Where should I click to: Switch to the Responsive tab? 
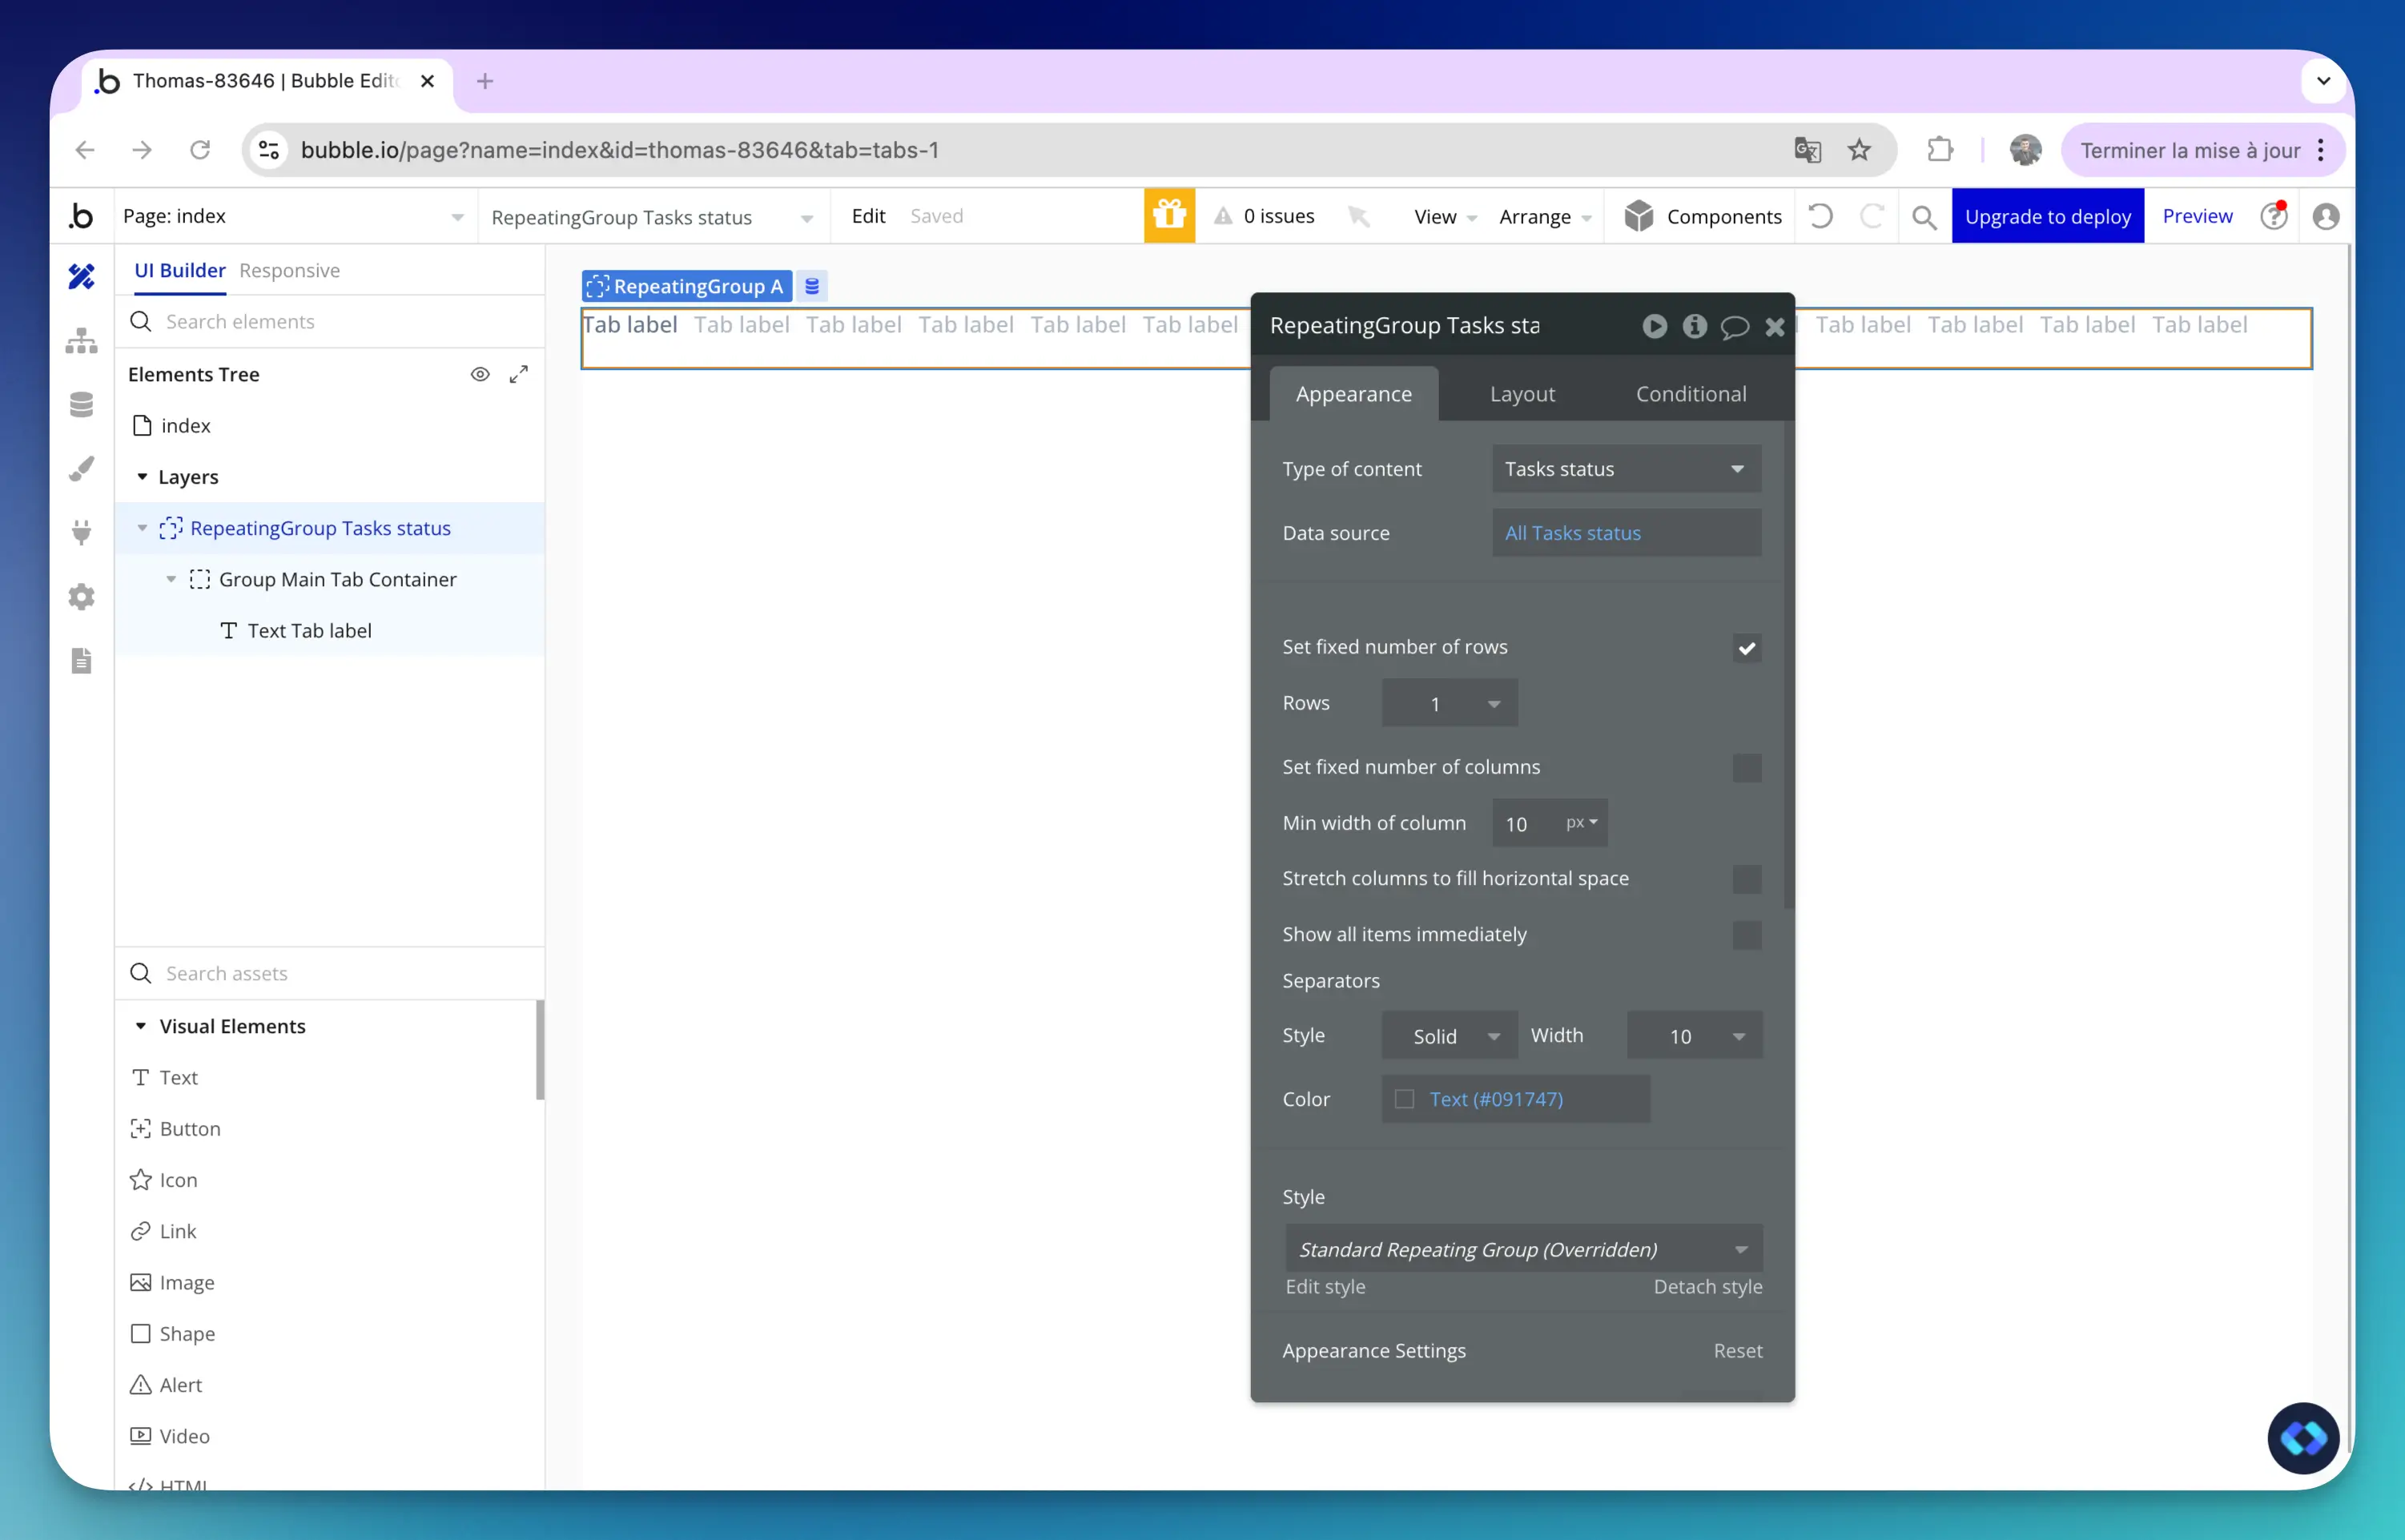(x=289, y=270)
